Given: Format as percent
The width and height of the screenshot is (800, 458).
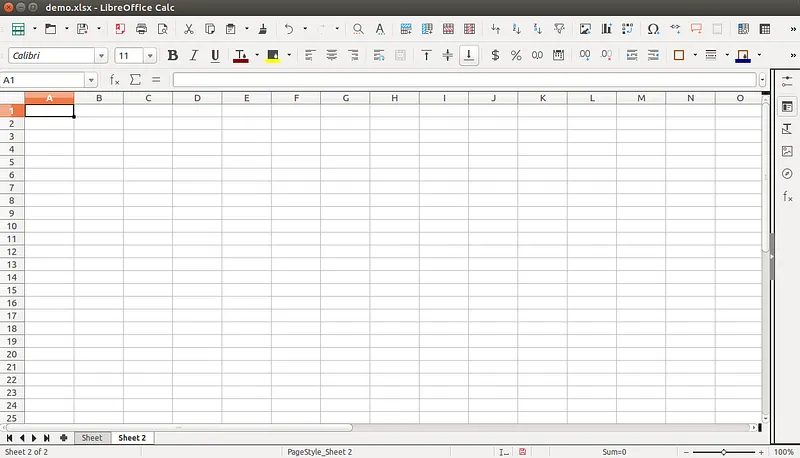Looking at the screenshot, I should tap(516, 55).
